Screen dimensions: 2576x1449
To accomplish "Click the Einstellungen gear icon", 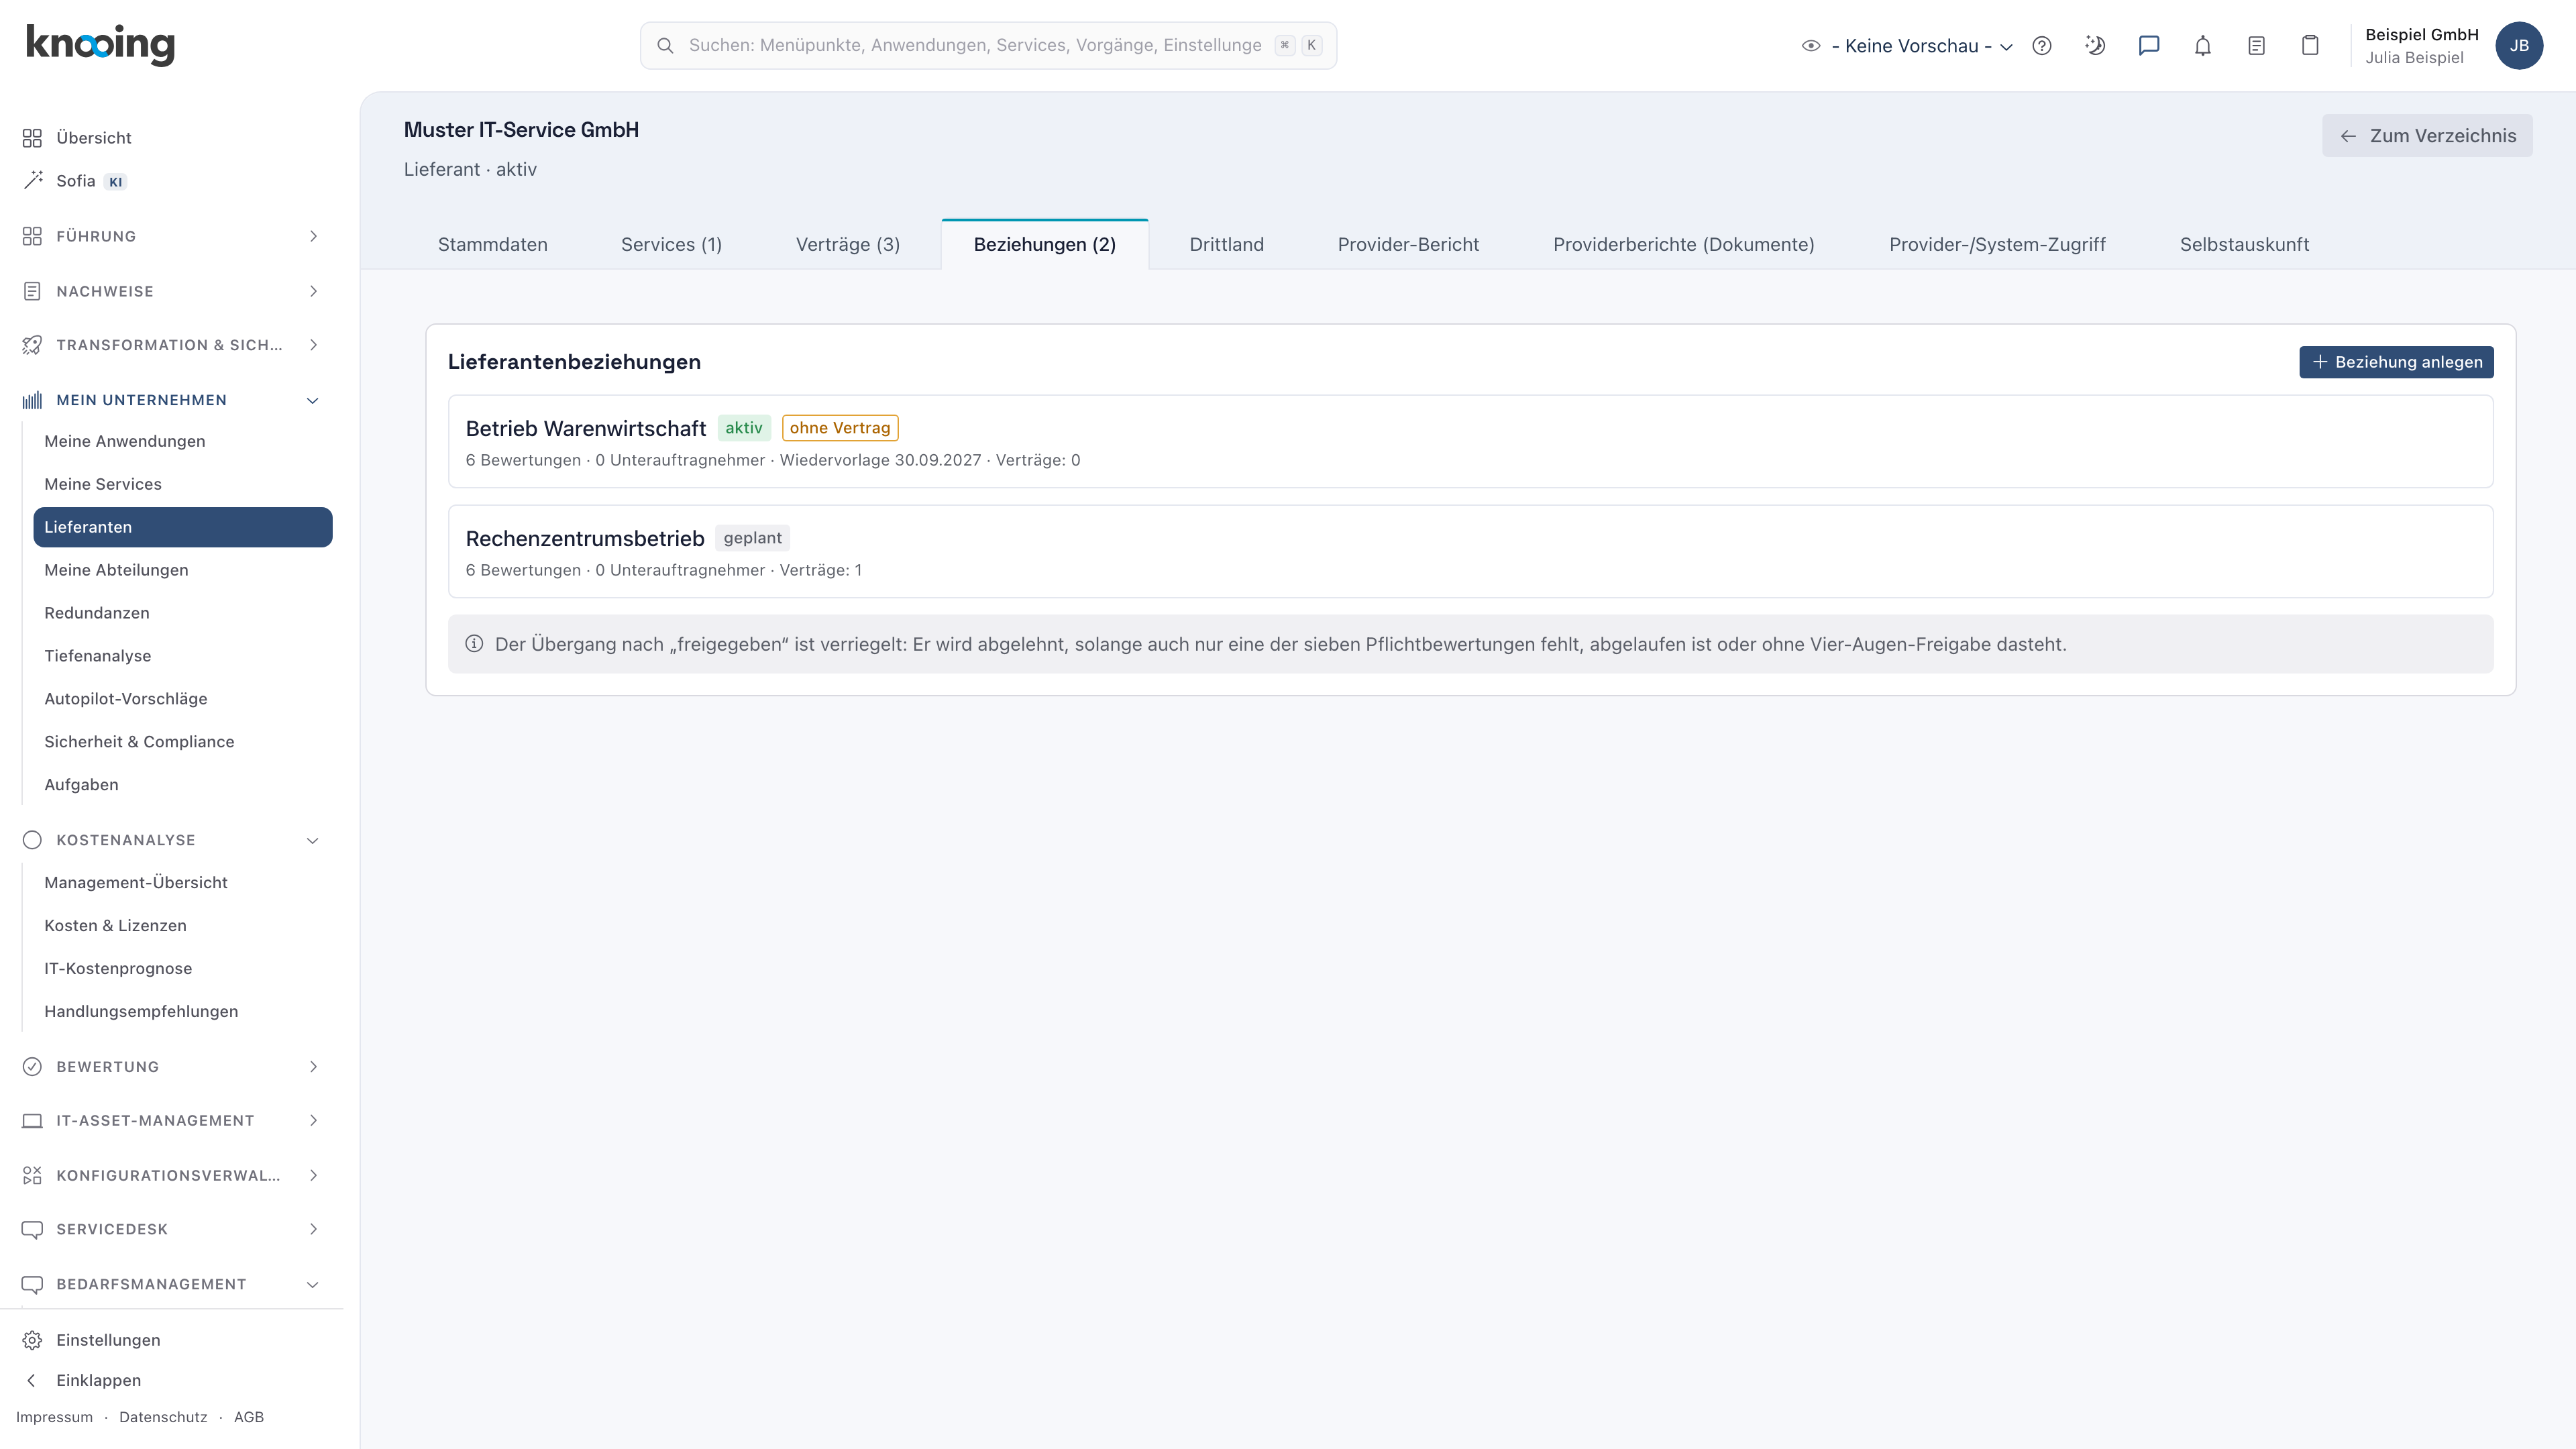I will 32,1340.
